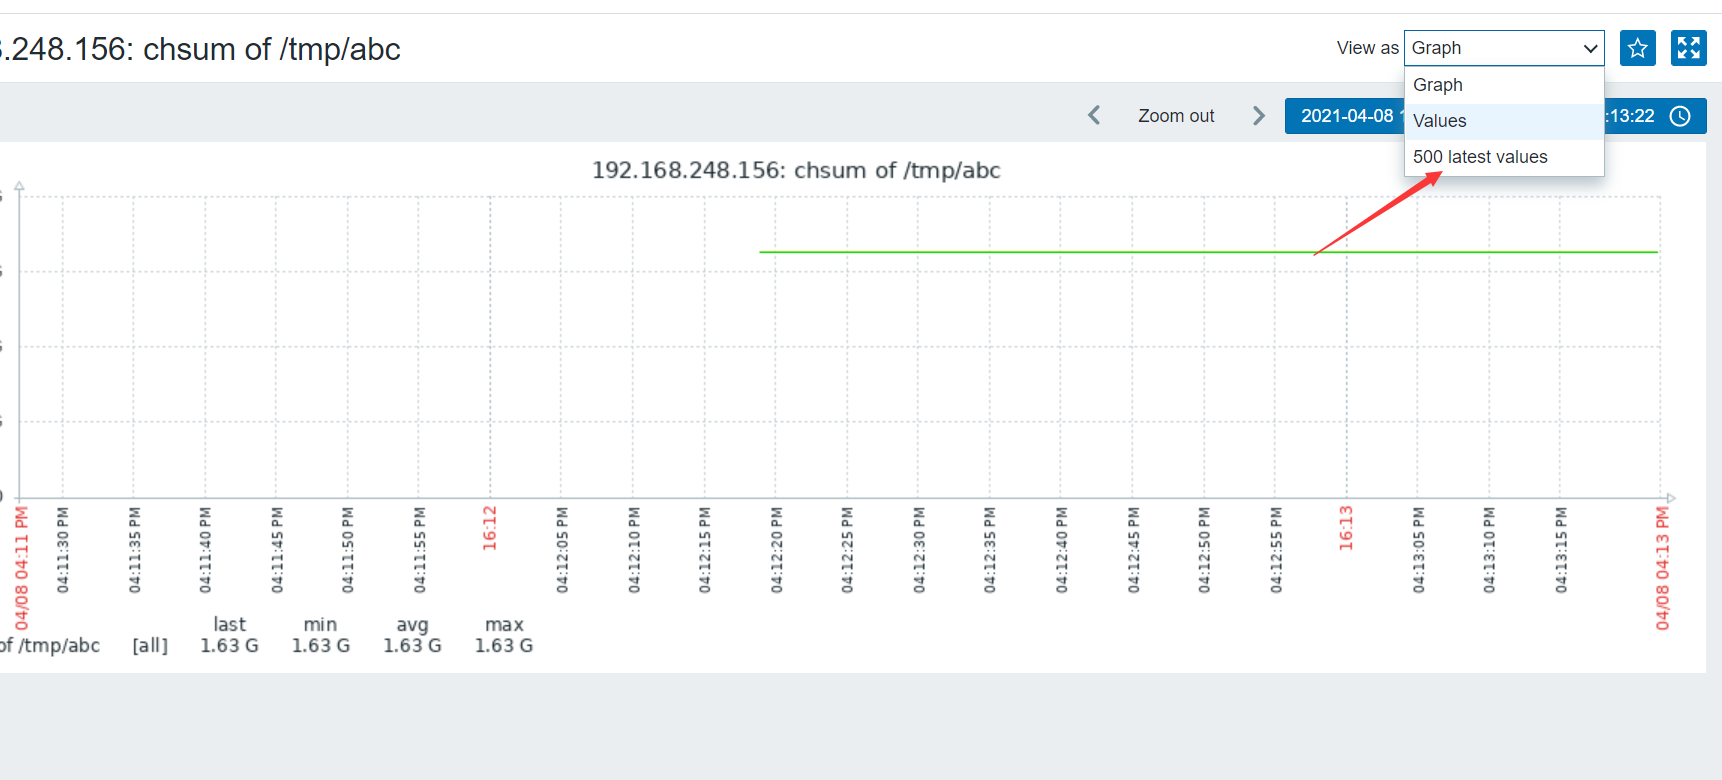Image resolution: width=1722 pixels, height=780 pixels.
Task: Click the max 1.63 G legend value
Action: (504, 646)
